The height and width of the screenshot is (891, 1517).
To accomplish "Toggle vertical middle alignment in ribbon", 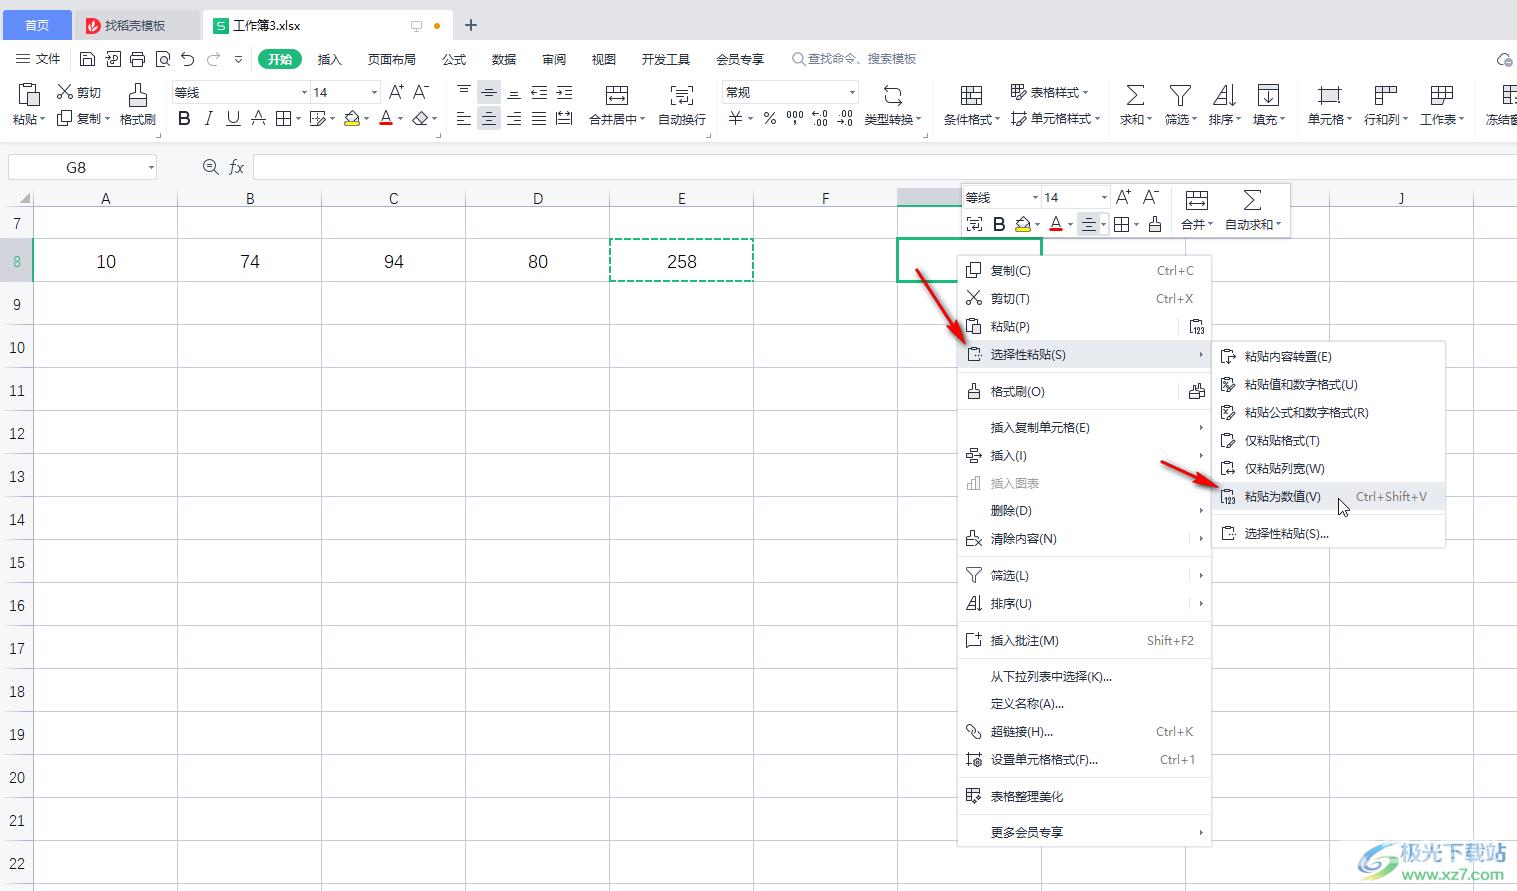I will point(488,92).
